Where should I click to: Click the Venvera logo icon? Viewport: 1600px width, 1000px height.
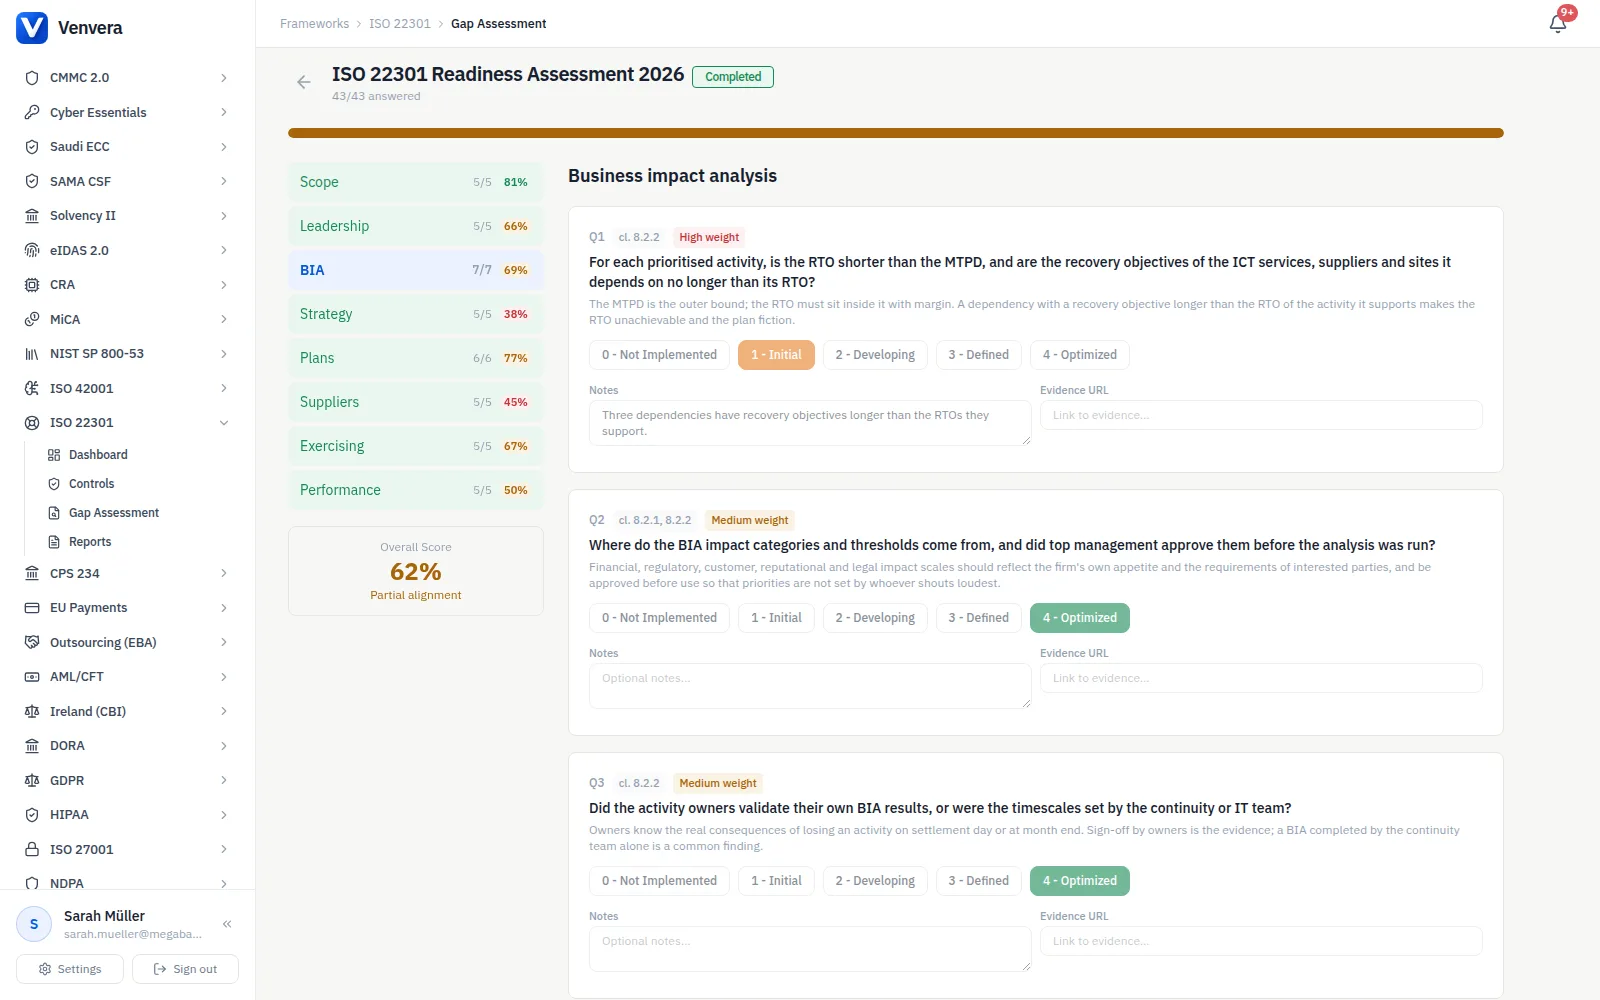[x=32, y=28]
